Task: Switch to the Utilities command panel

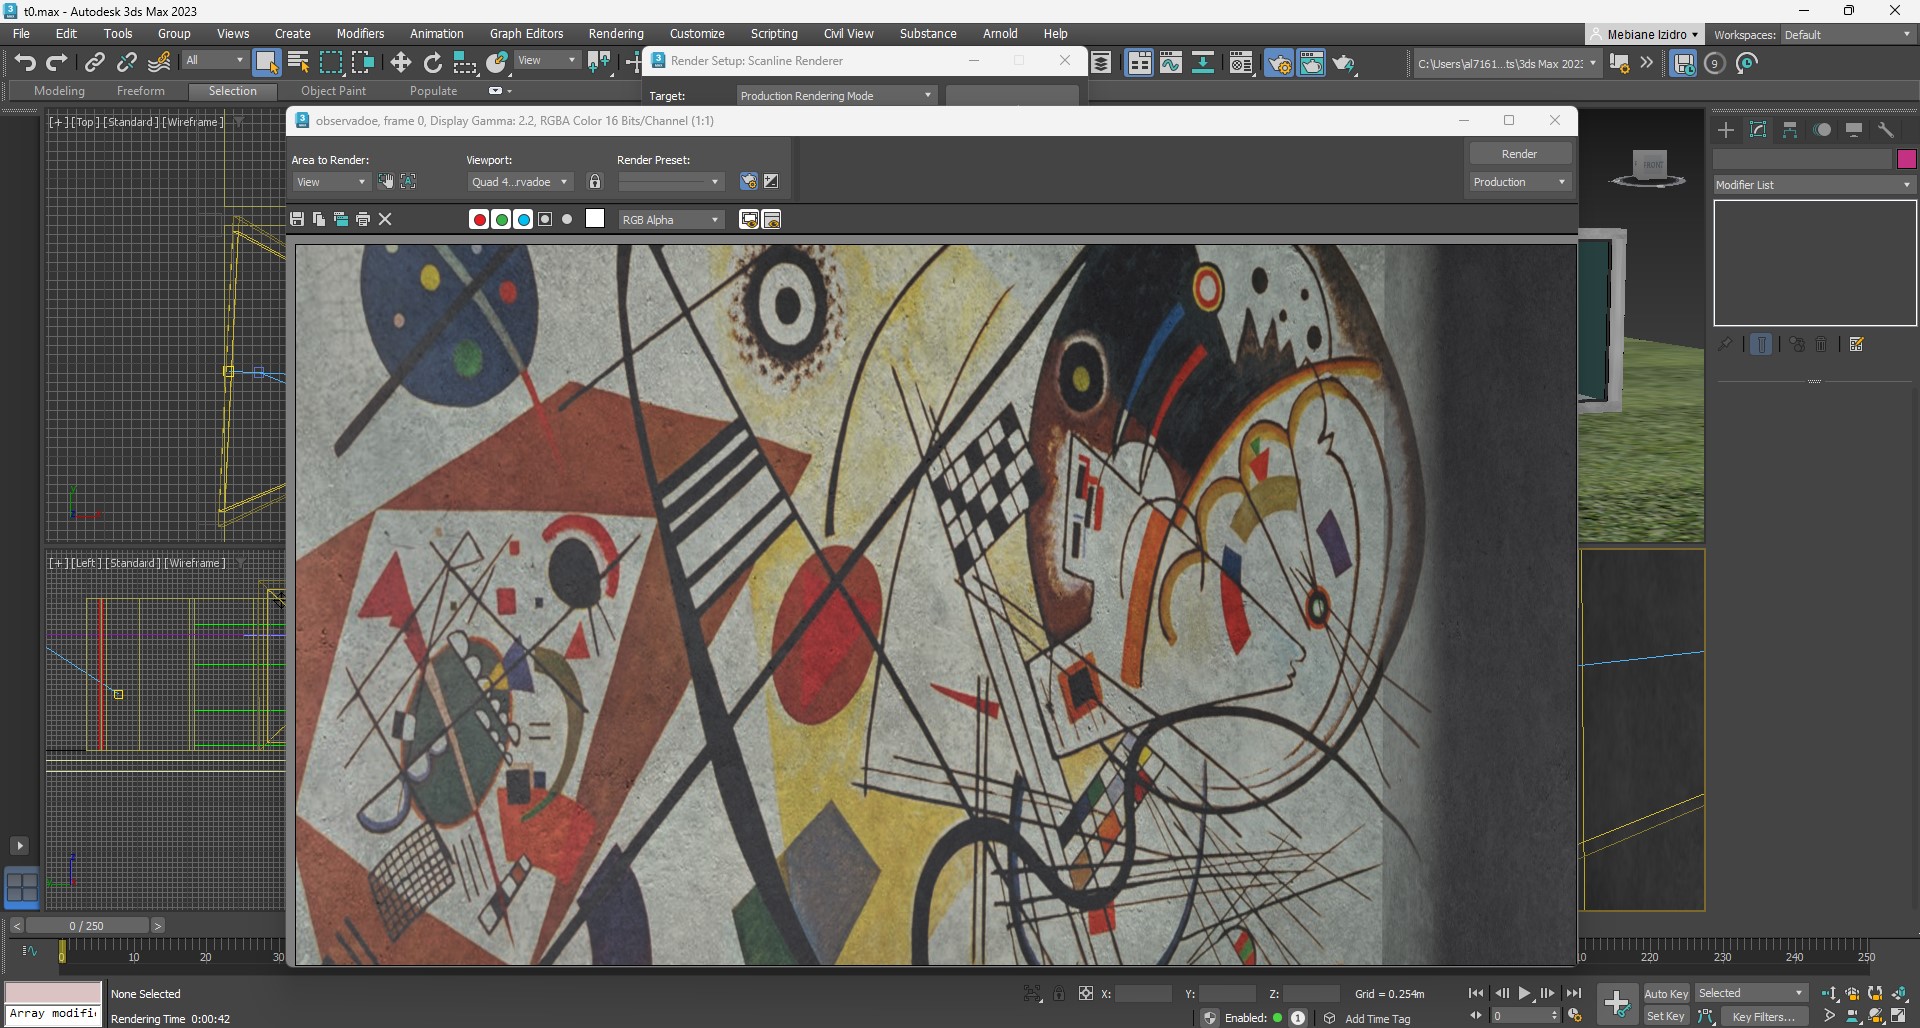Action: click(1886, 130)
